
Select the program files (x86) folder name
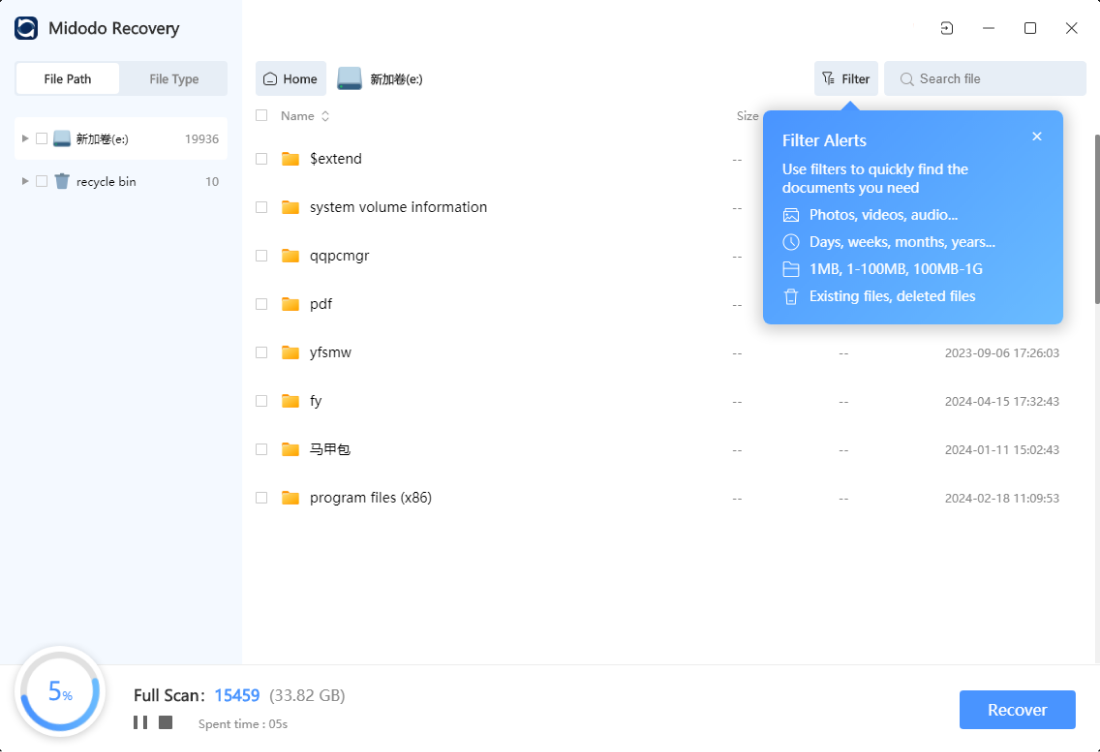[x=371, y=498]
